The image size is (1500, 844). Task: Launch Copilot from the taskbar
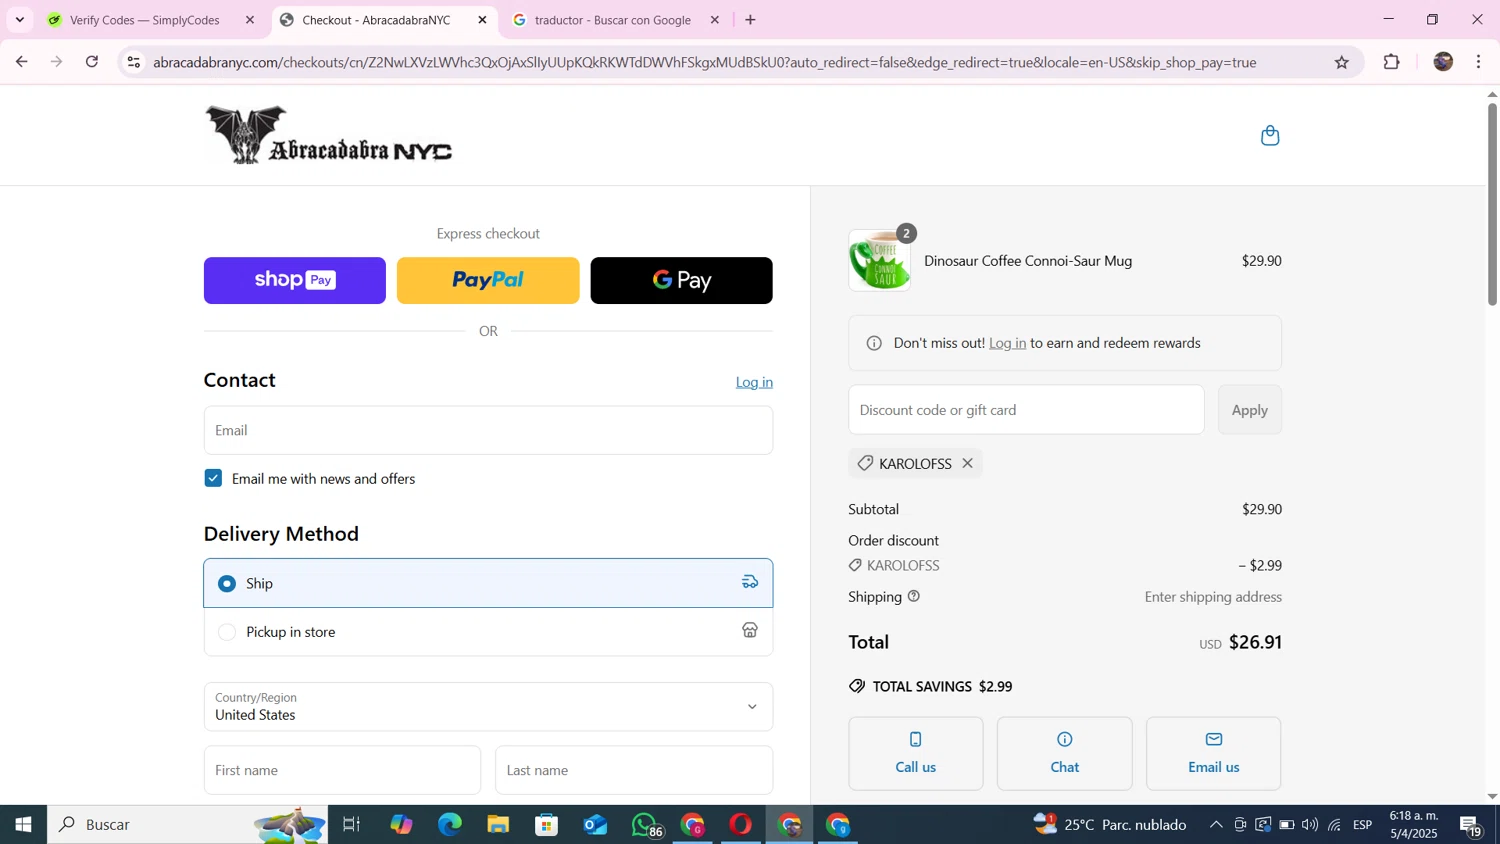click(x=401, y=825)
